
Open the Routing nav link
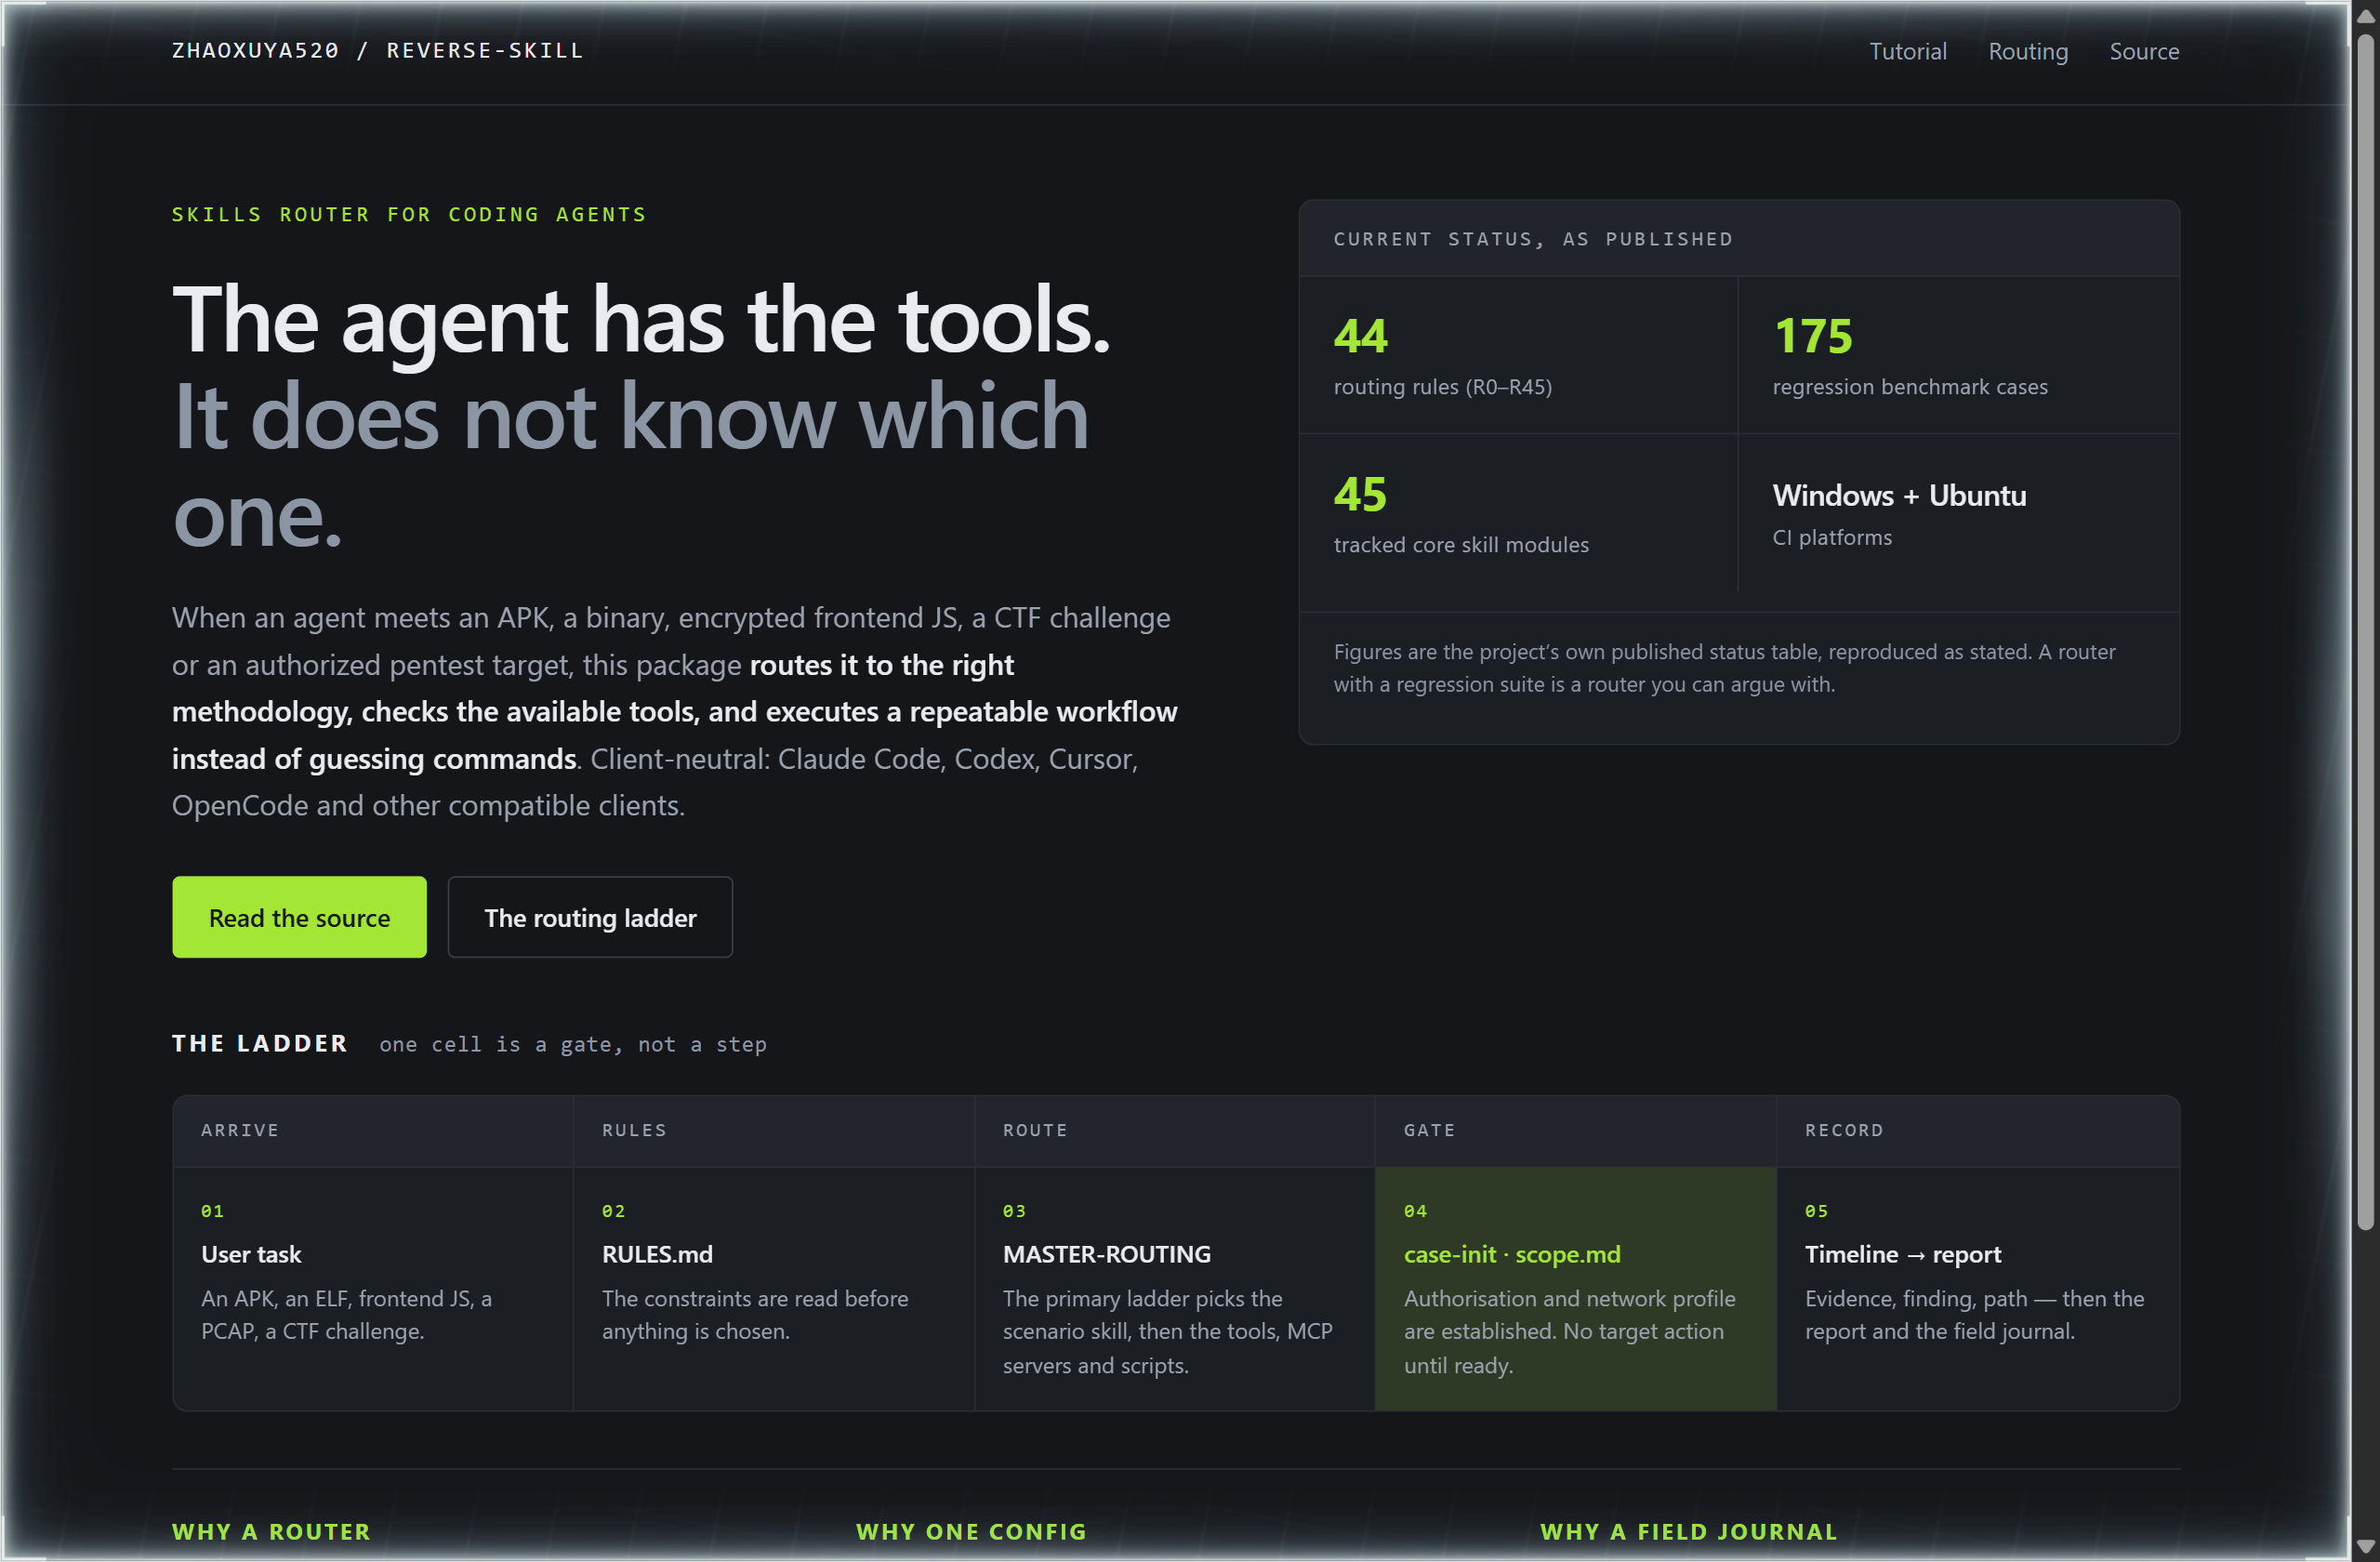pyautogui.click(x=2027, y=51)
